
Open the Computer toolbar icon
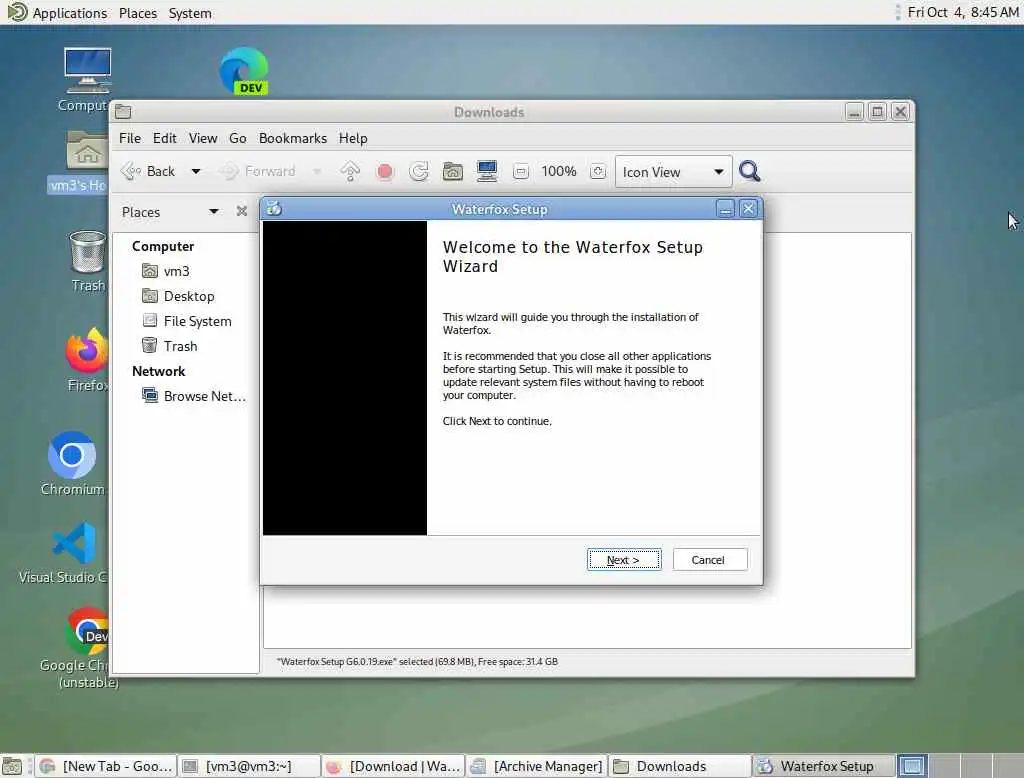pos(487,171)
